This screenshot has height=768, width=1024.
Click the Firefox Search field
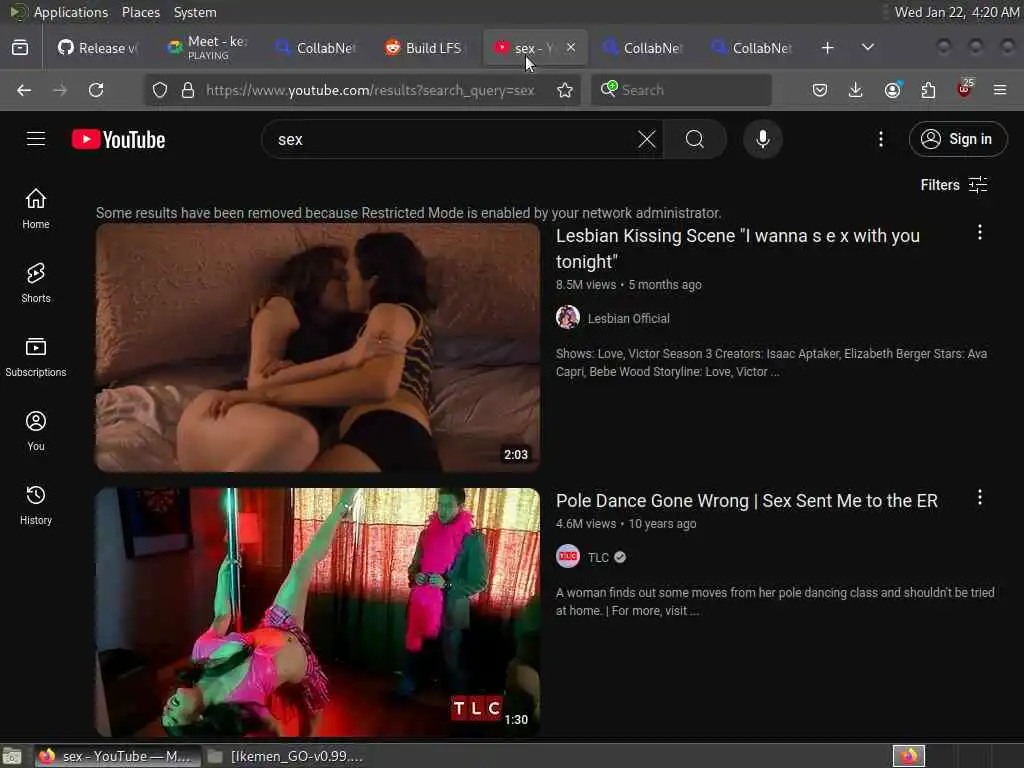681,90
